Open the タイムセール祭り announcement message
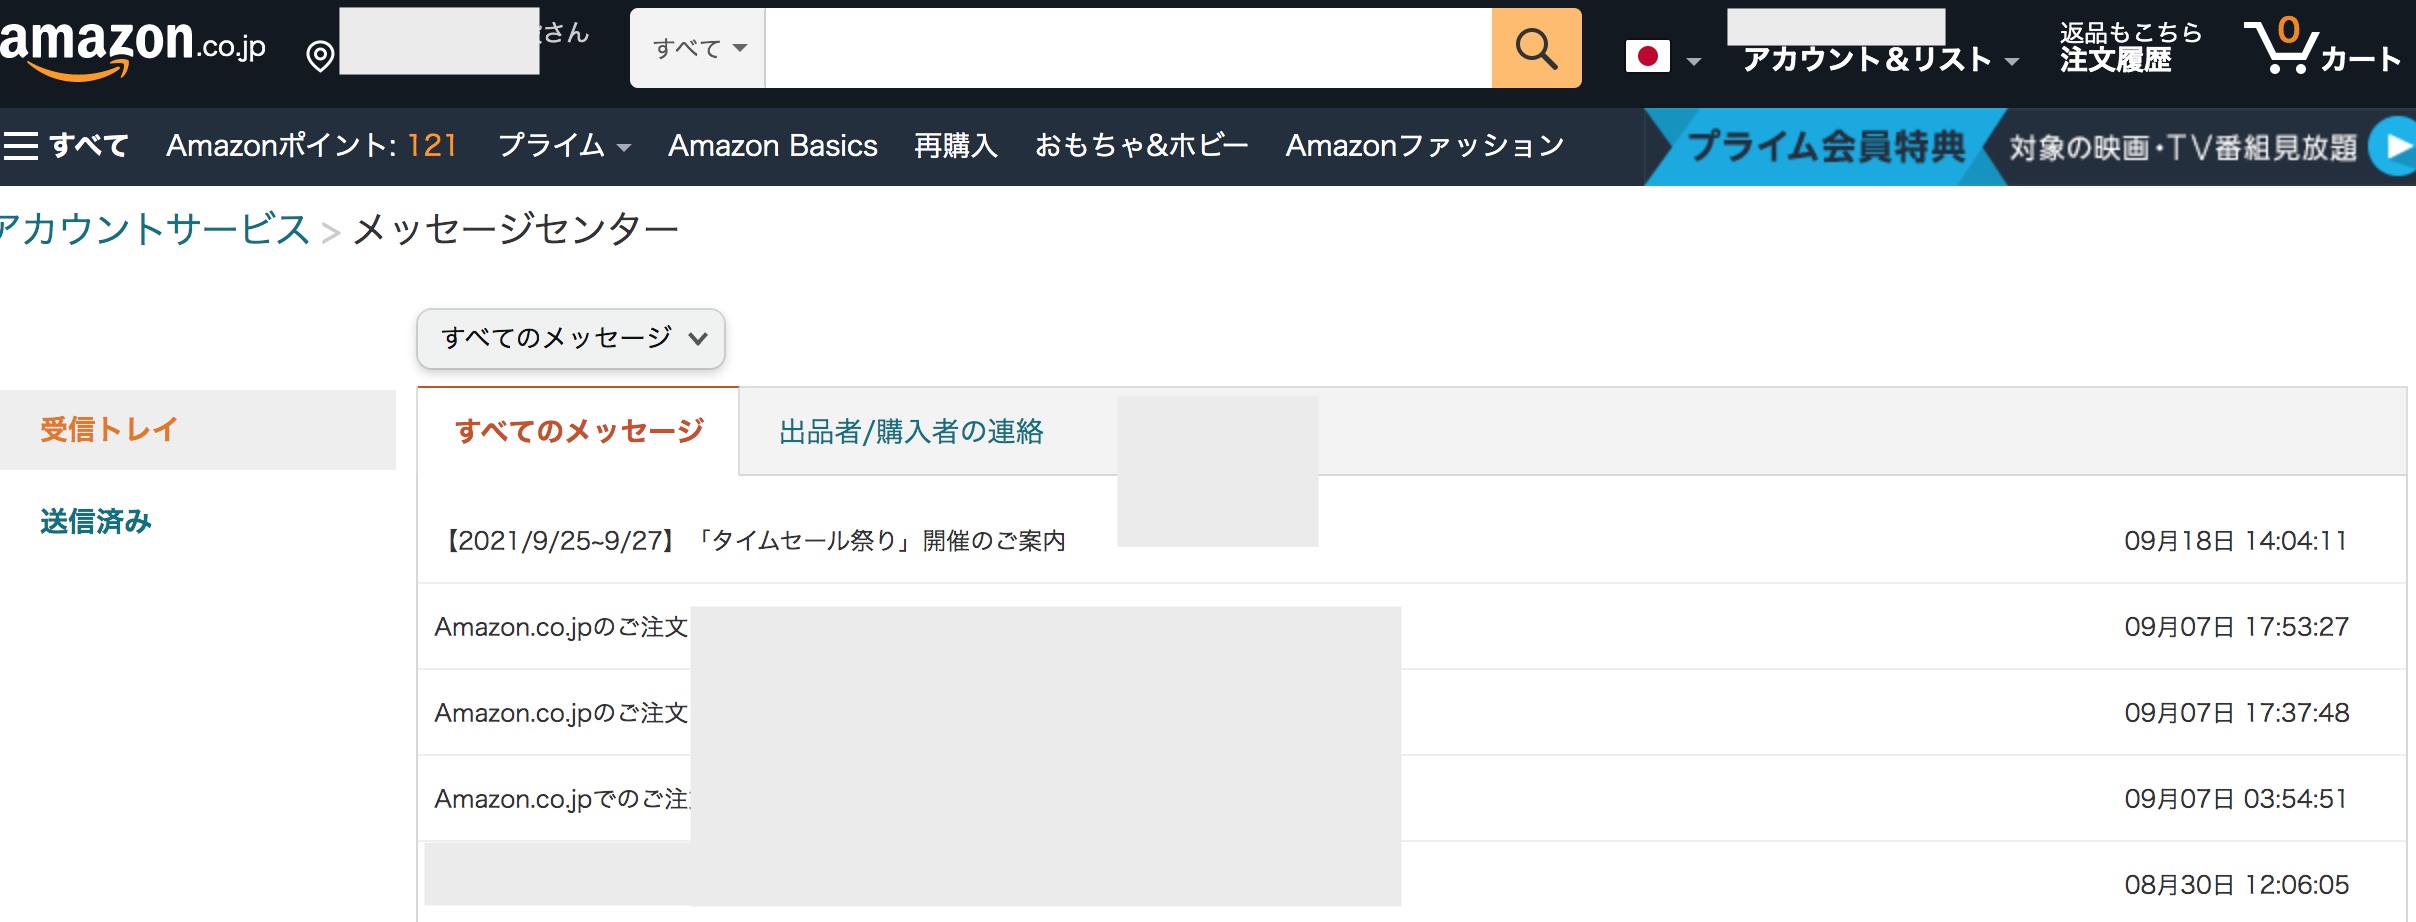Screen dimensions: 2416x922 (x=755, y=541)
